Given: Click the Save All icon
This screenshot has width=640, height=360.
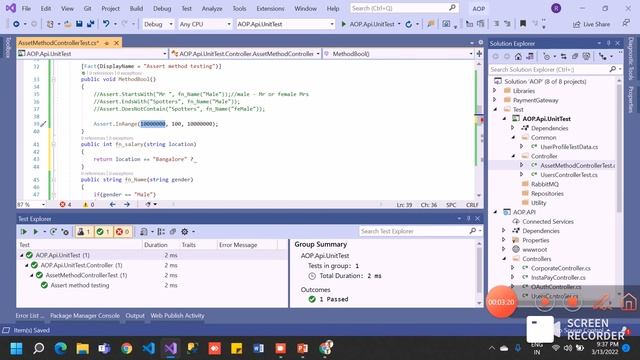Looking at the screenshot, I should (x=90, y=24).
